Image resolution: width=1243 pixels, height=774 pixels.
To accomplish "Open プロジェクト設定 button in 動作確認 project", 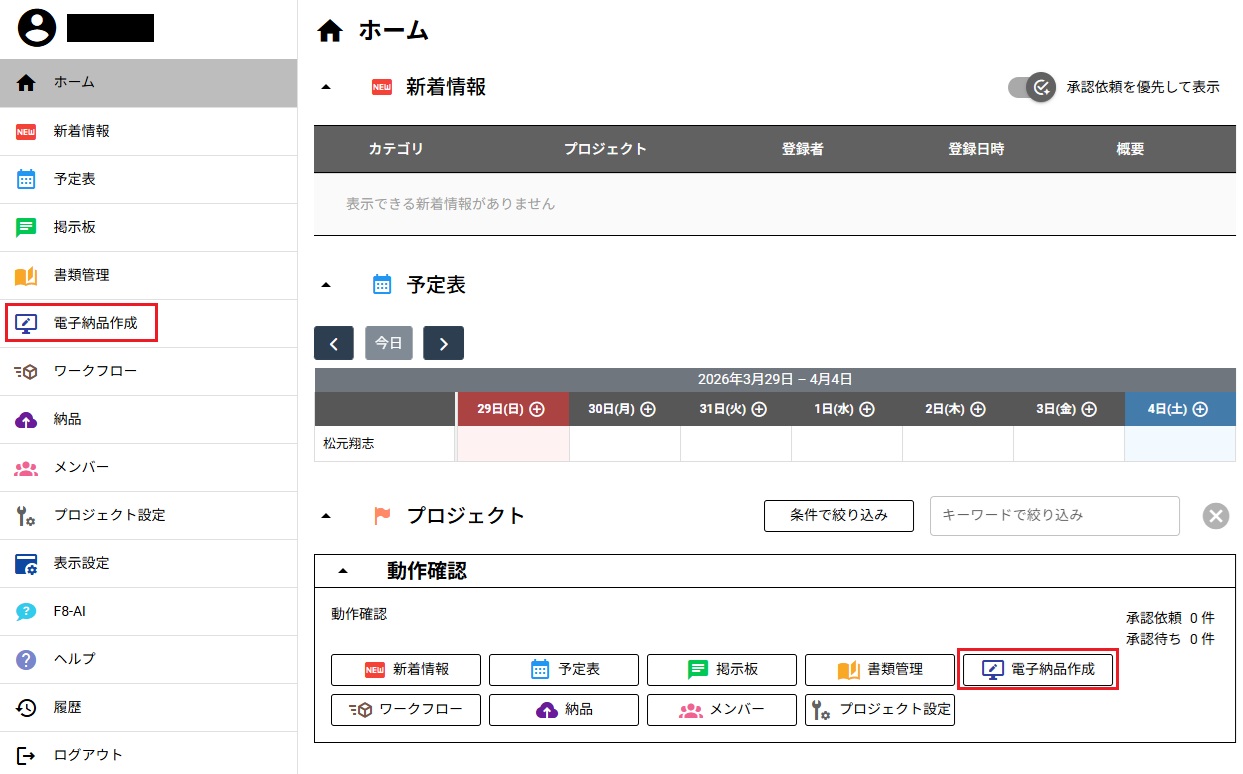I will (x=880, y=710).
